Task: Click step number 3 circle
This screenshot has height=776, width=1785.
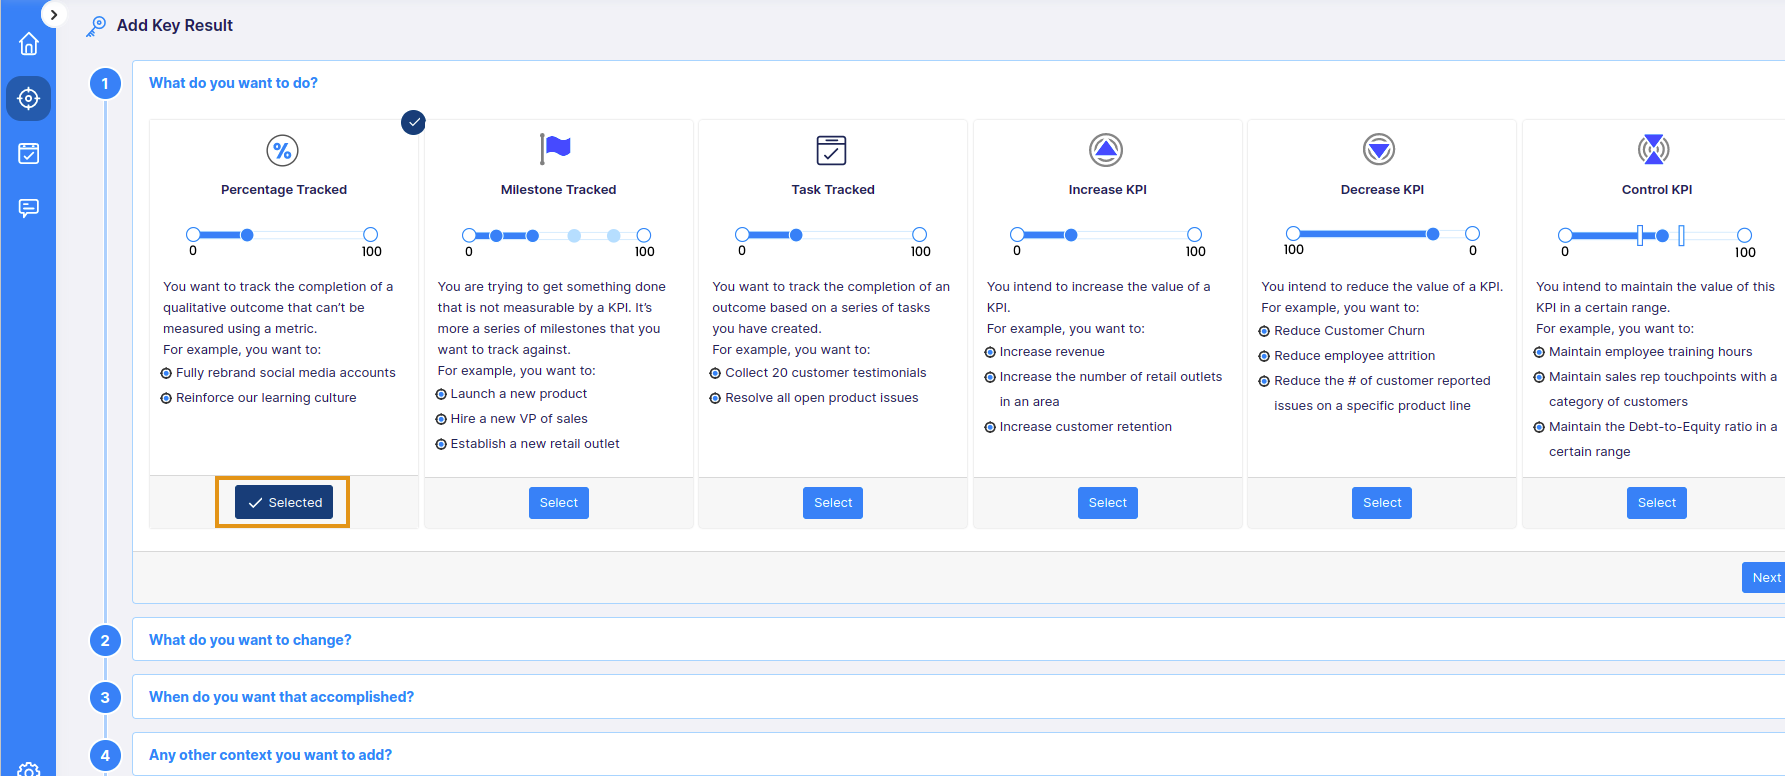Action: coord(105,698)
